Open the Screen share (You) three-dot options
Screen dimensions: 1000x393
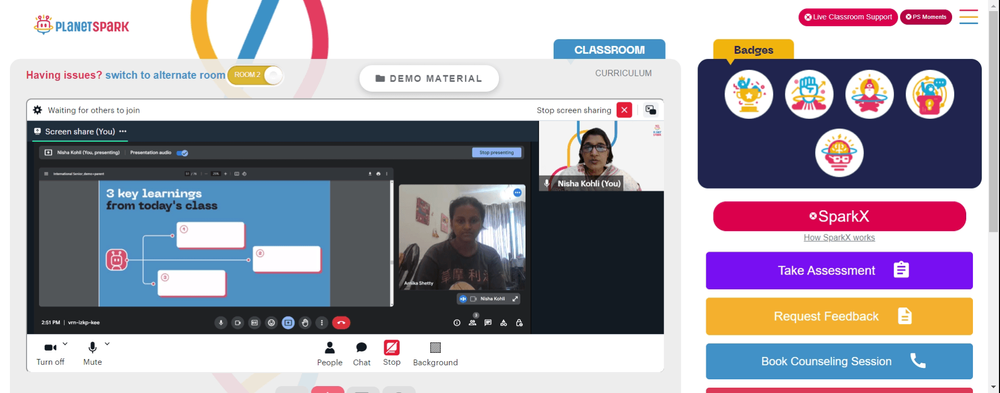pos(122,131)
